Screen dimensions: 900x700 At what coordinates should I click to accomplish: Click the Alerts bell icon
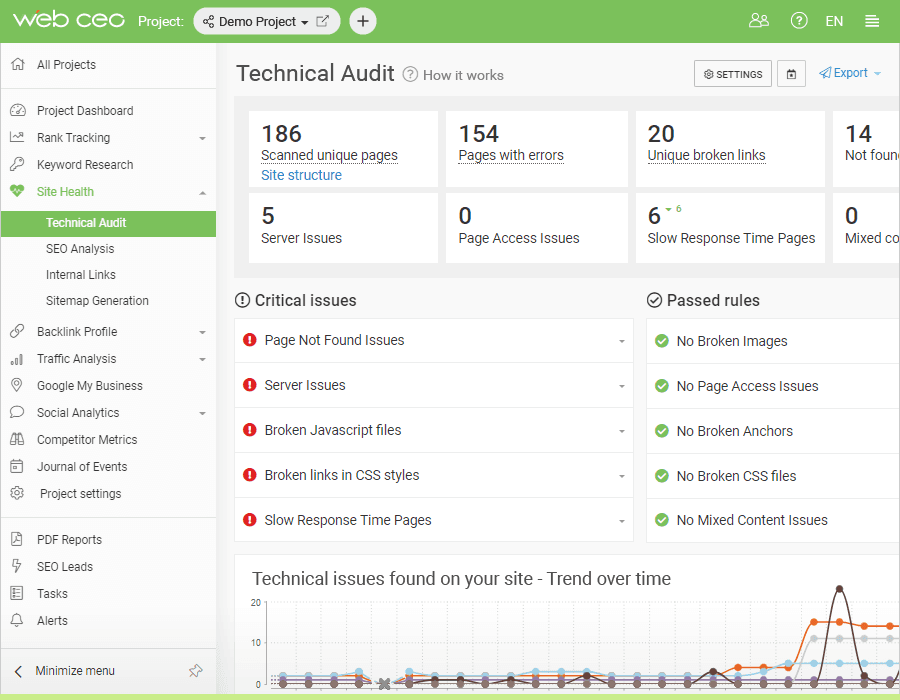tap(17, 620)
